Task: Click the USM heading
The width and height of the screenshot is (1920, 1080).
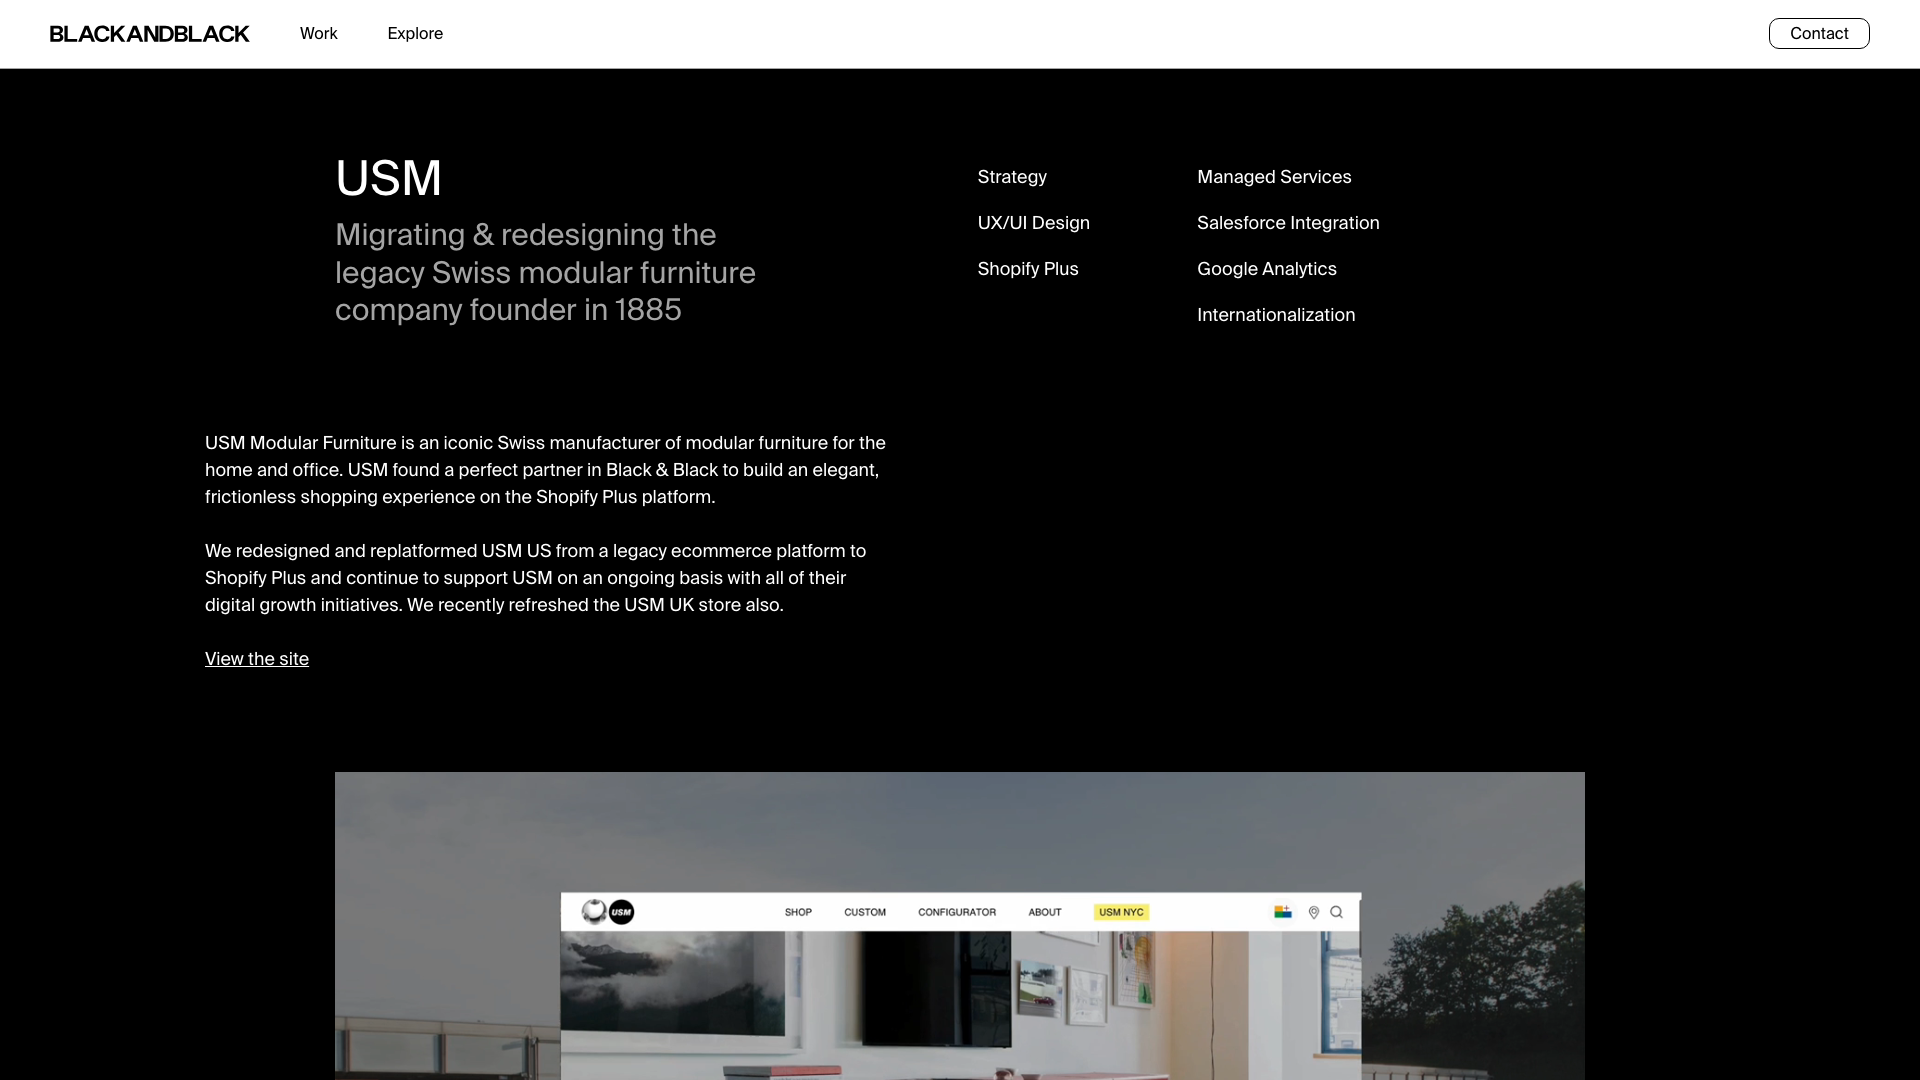Action: tap(388, 179)
